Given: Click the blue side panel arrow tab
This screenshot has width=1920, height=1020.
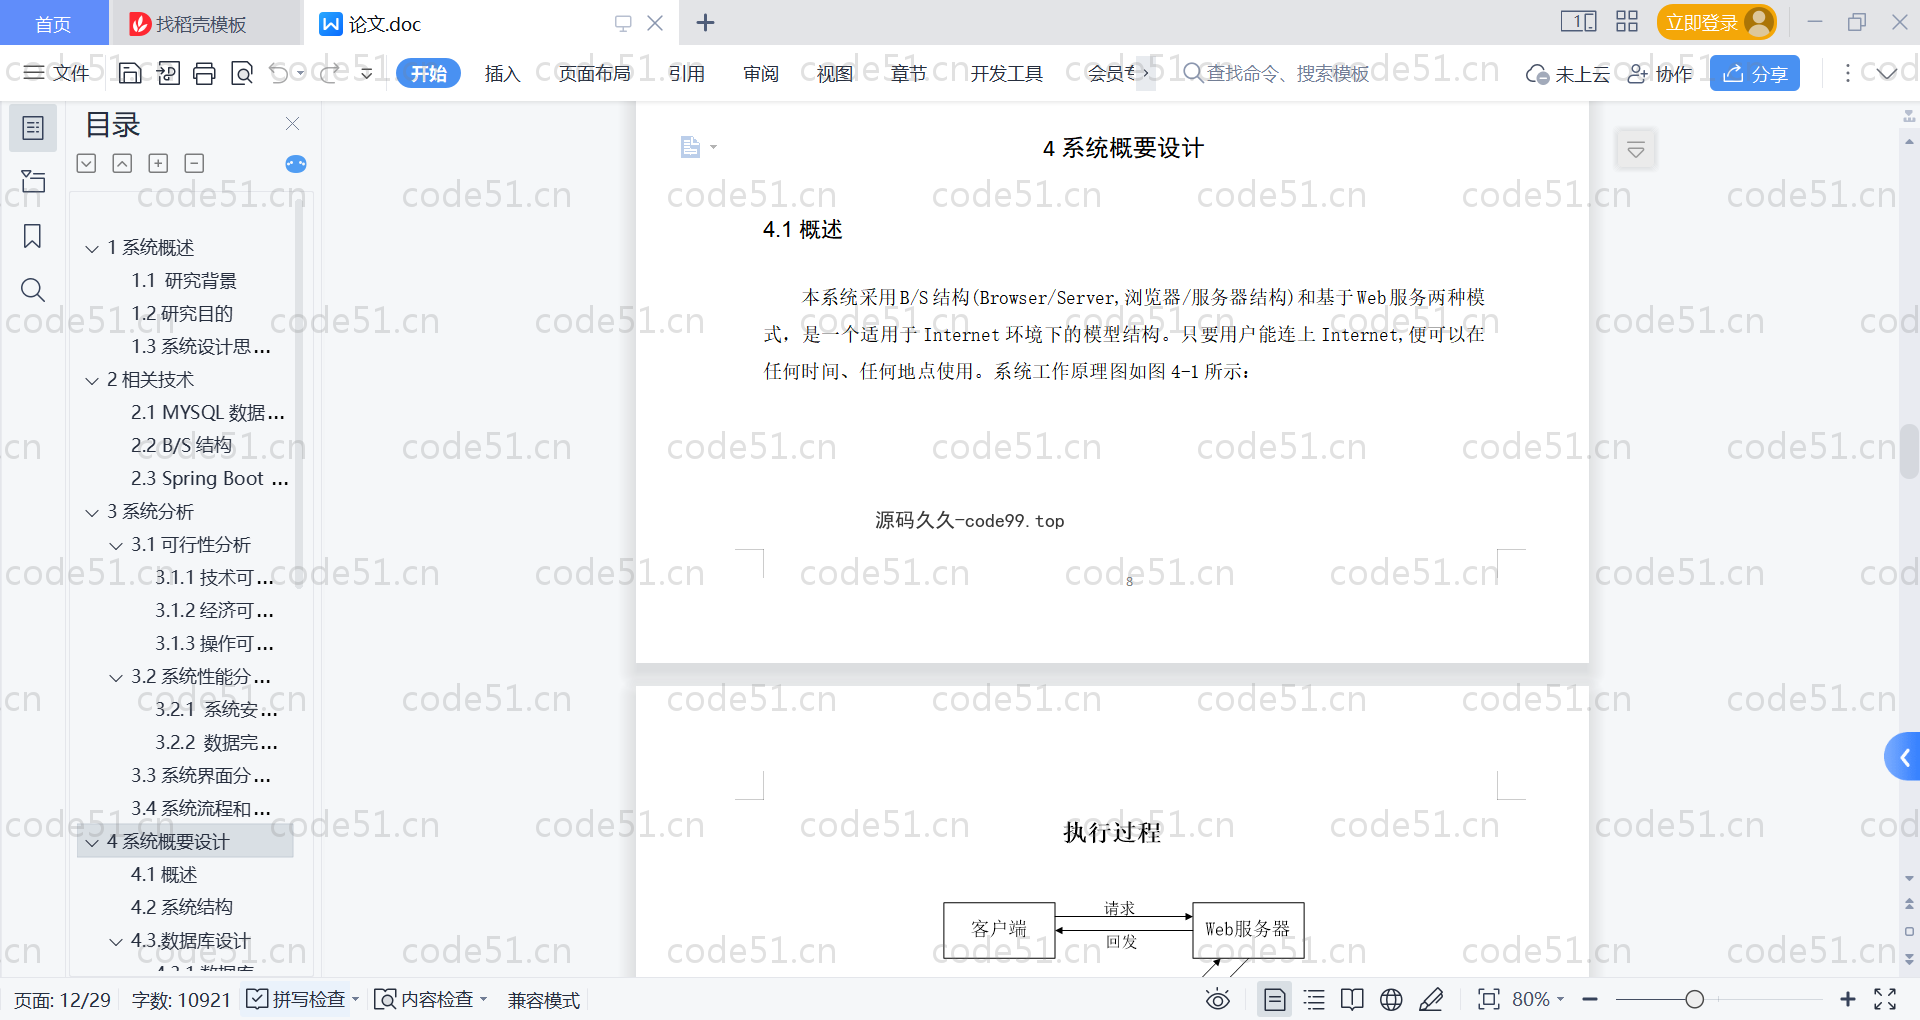Looking at the screenshot, I should click(1903, 758).
